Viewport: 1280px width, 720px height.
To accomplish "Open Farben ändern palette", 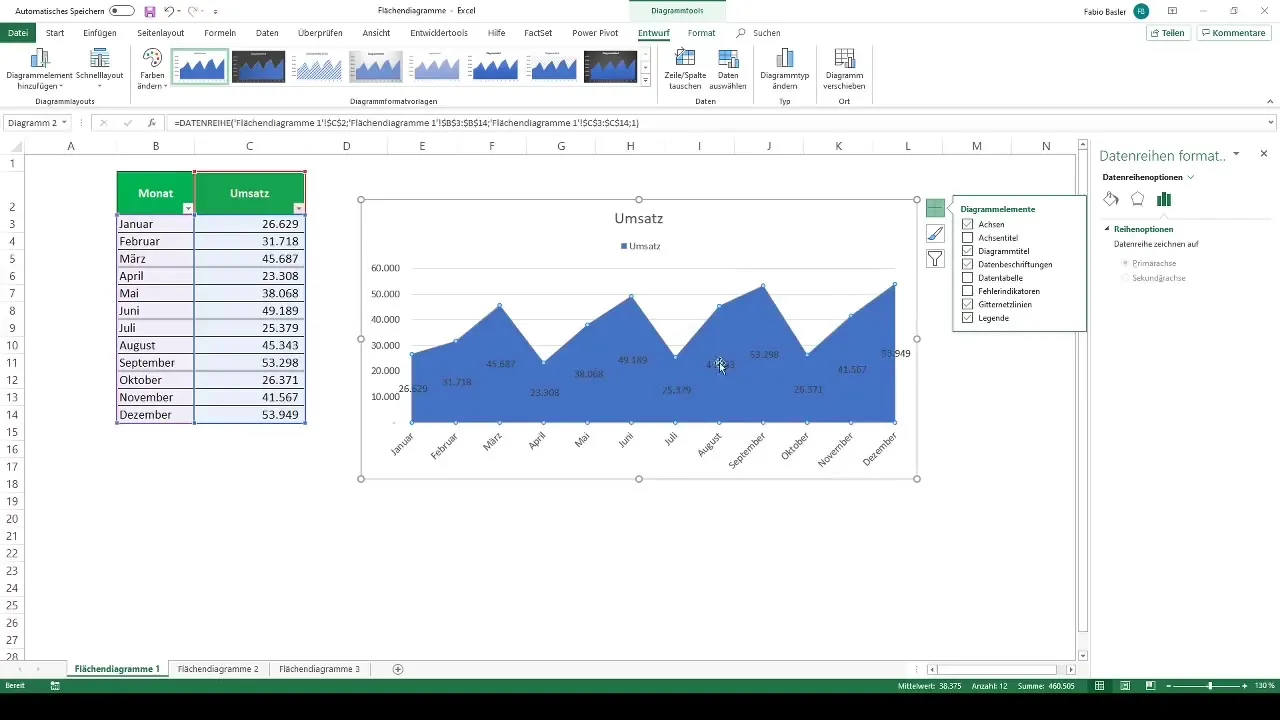I will pos(152,68).
